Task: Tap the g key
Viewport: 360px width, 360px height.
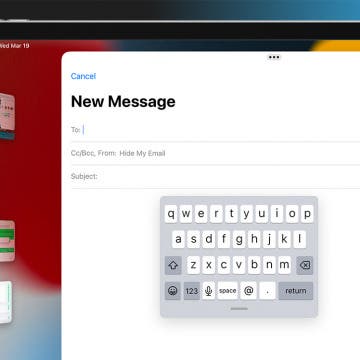Action: pos(239,239)
